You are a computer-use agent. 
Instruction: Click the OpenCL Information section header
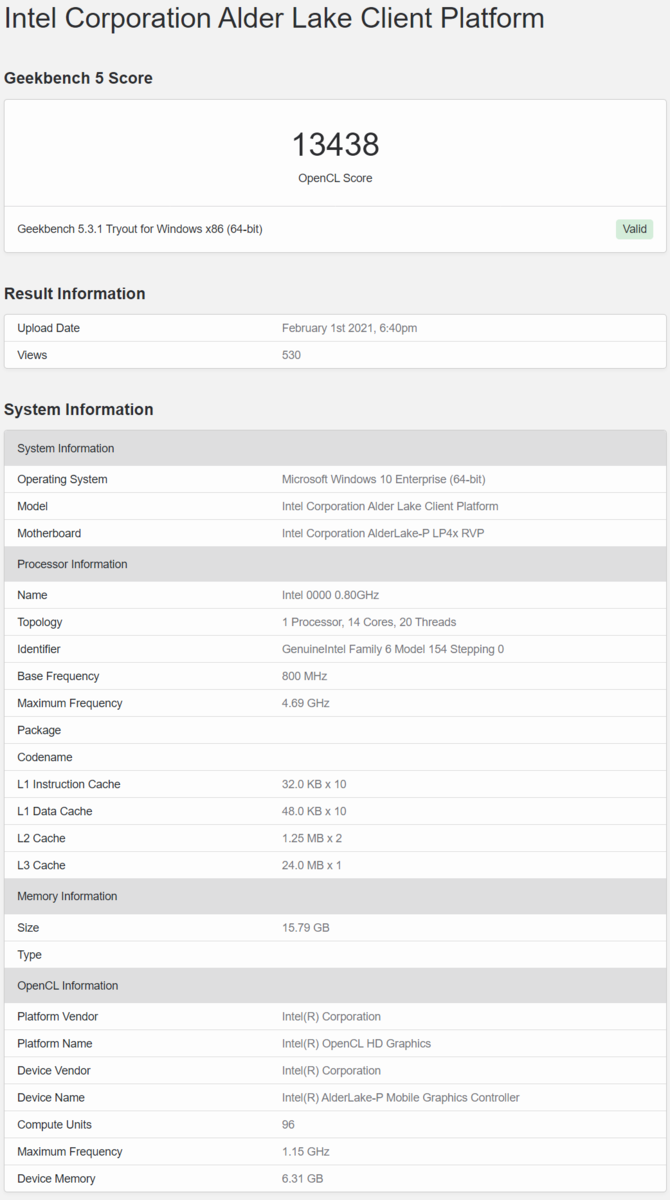(x=335, y=985)
